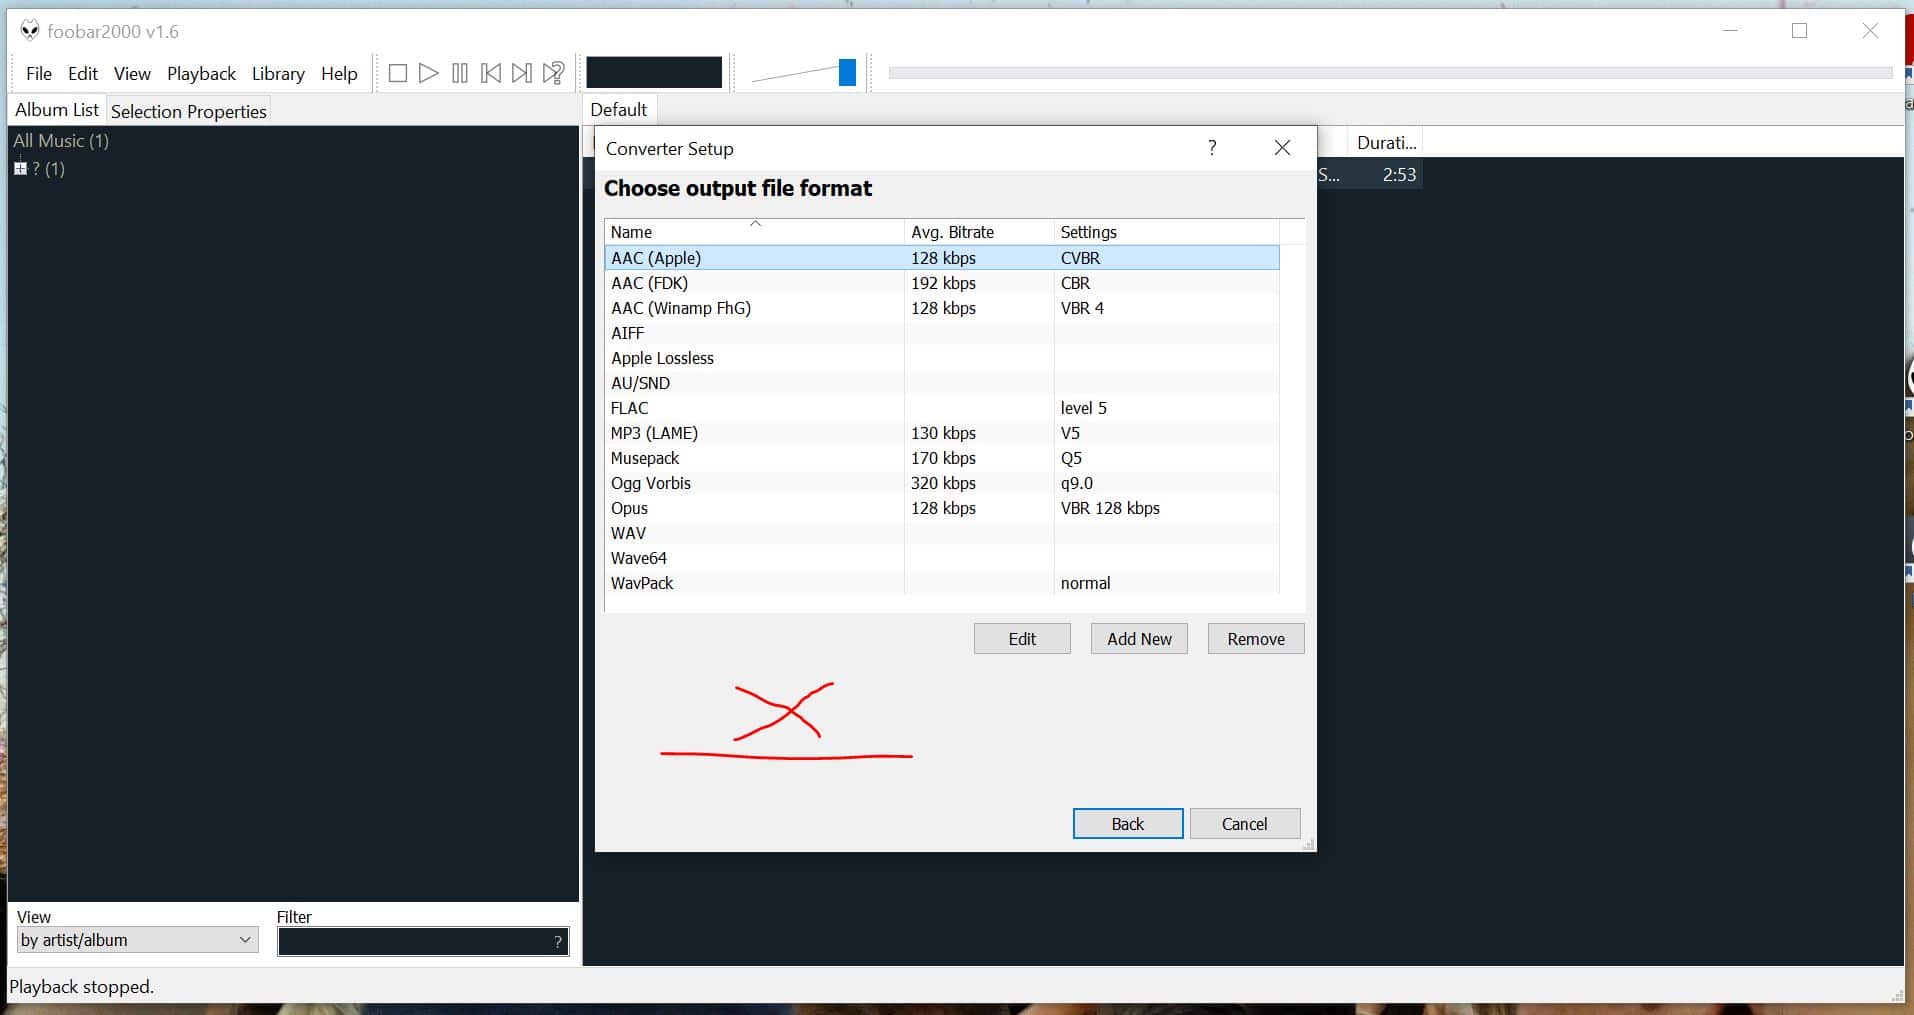Click the foobar2000 alien logo icon

click(x=30, y=31)
